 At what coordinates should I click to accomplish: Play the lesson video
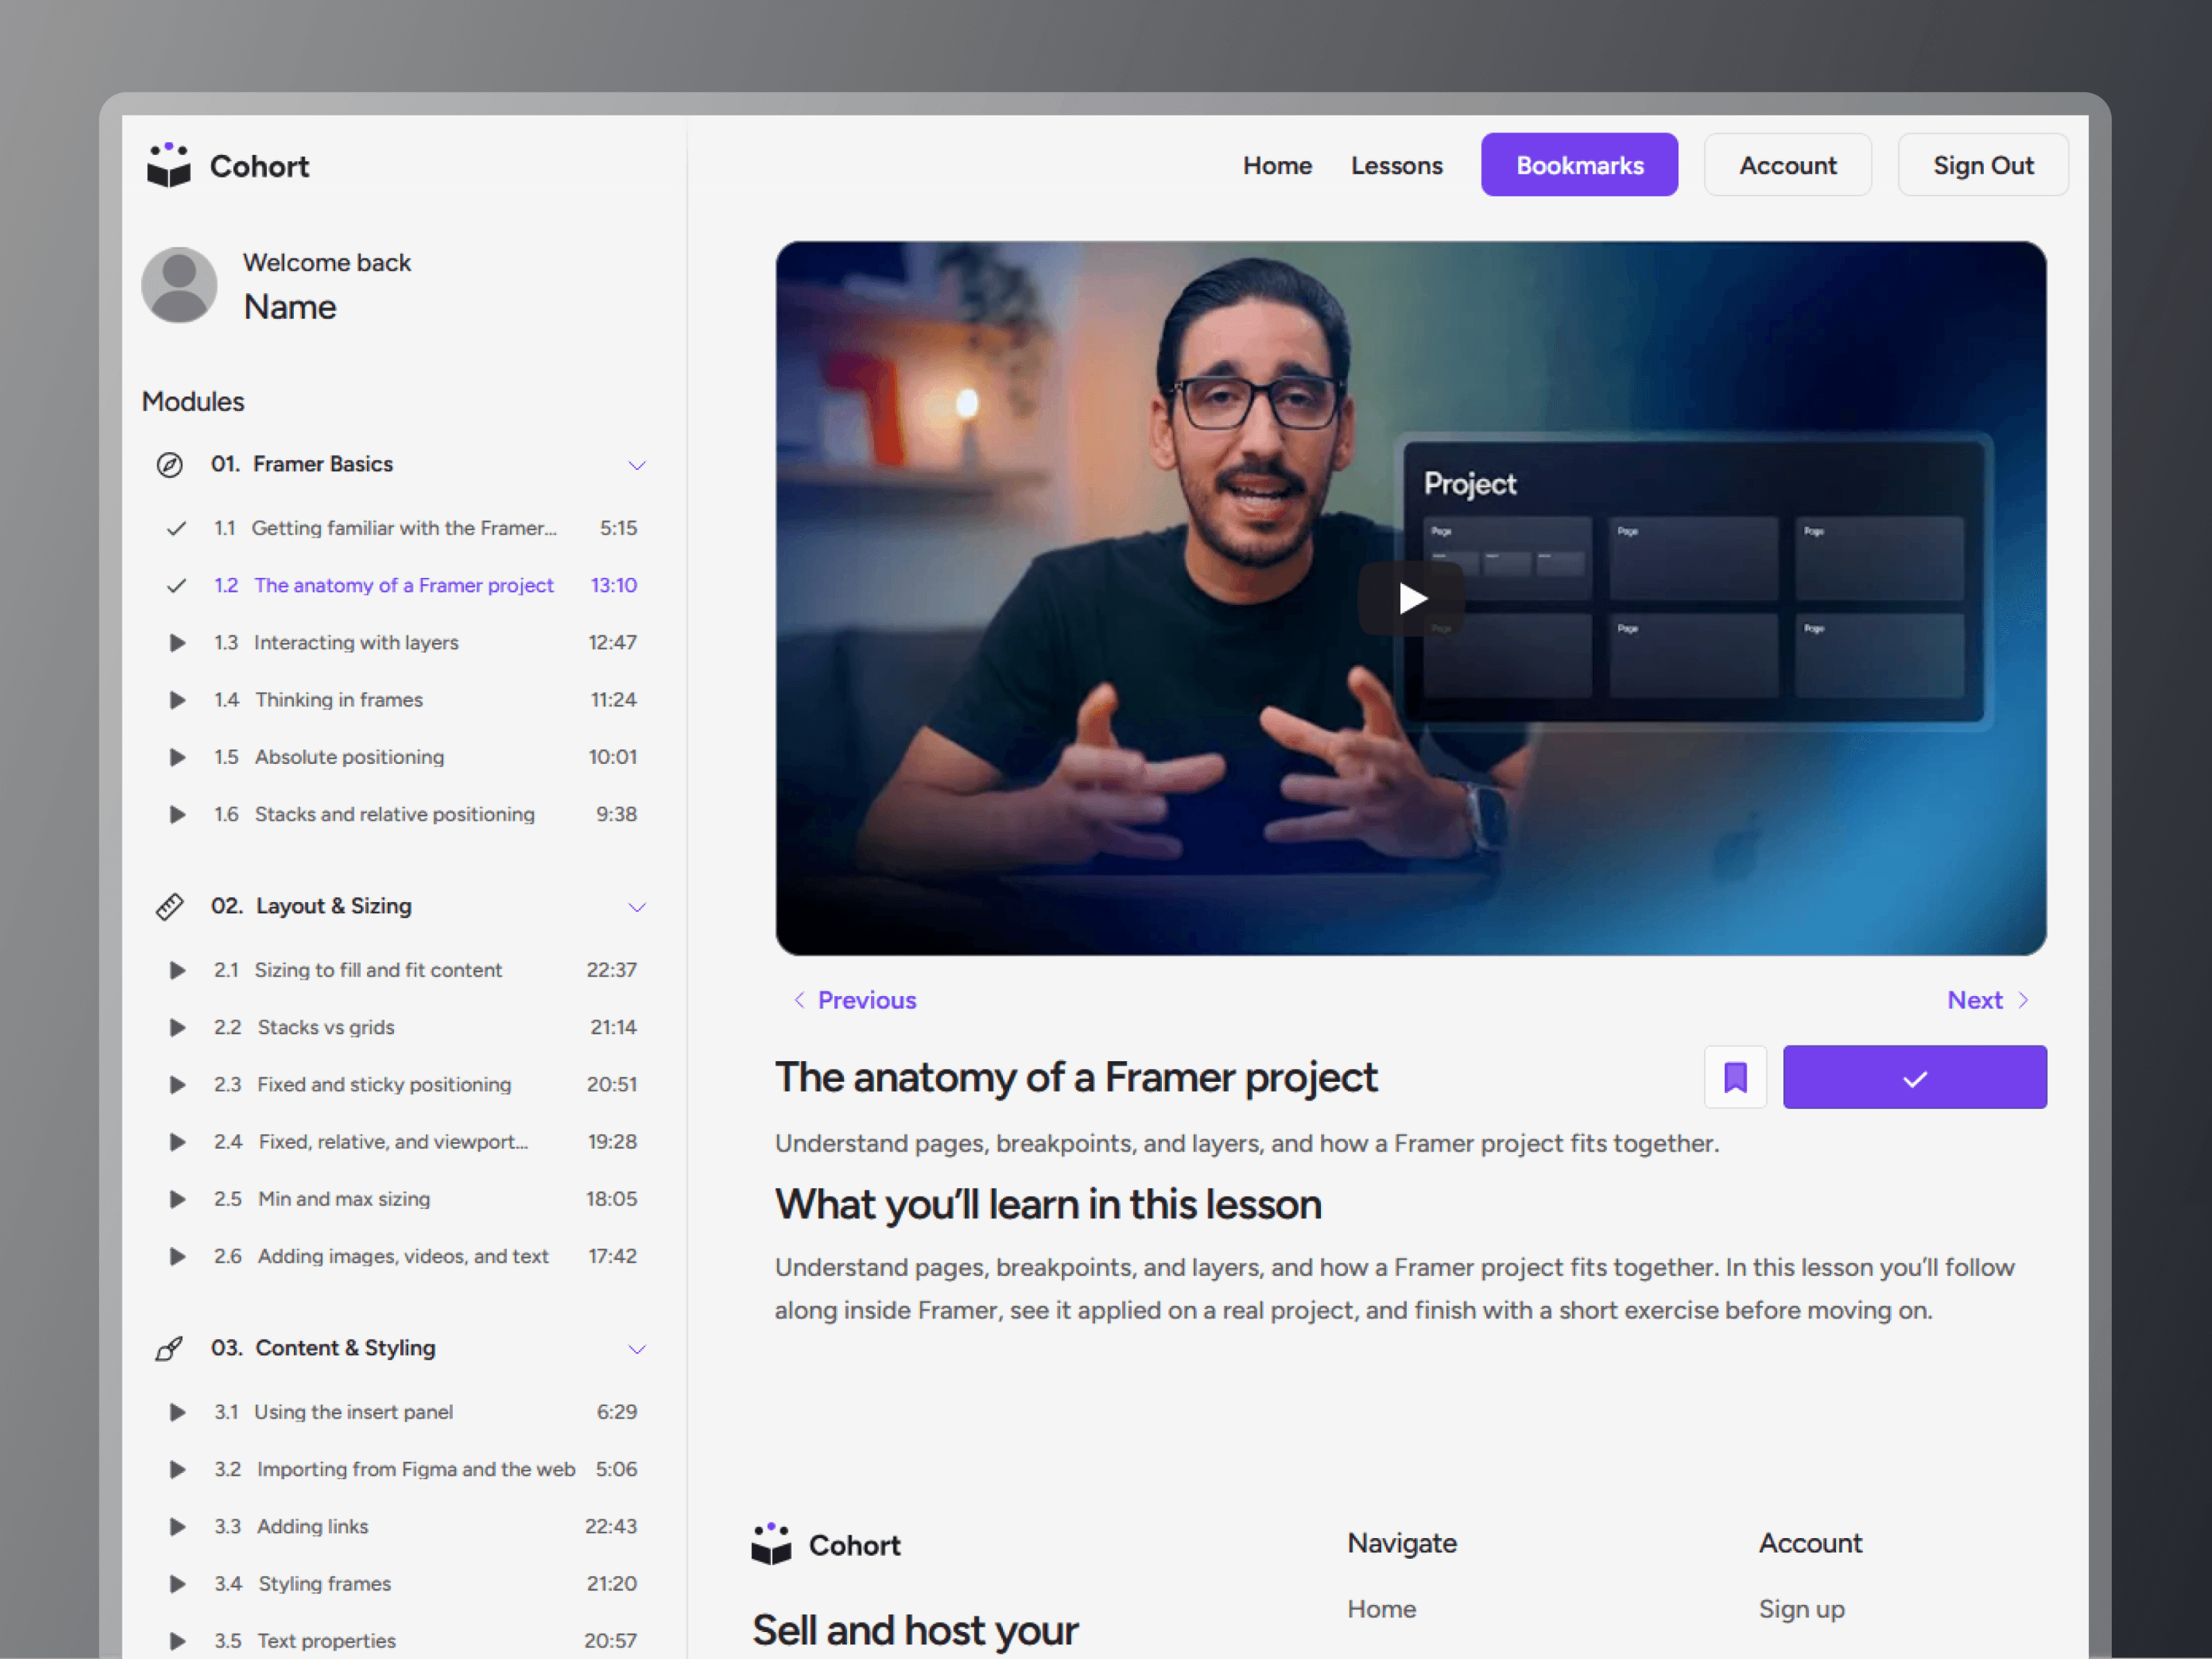[1411, 598]
